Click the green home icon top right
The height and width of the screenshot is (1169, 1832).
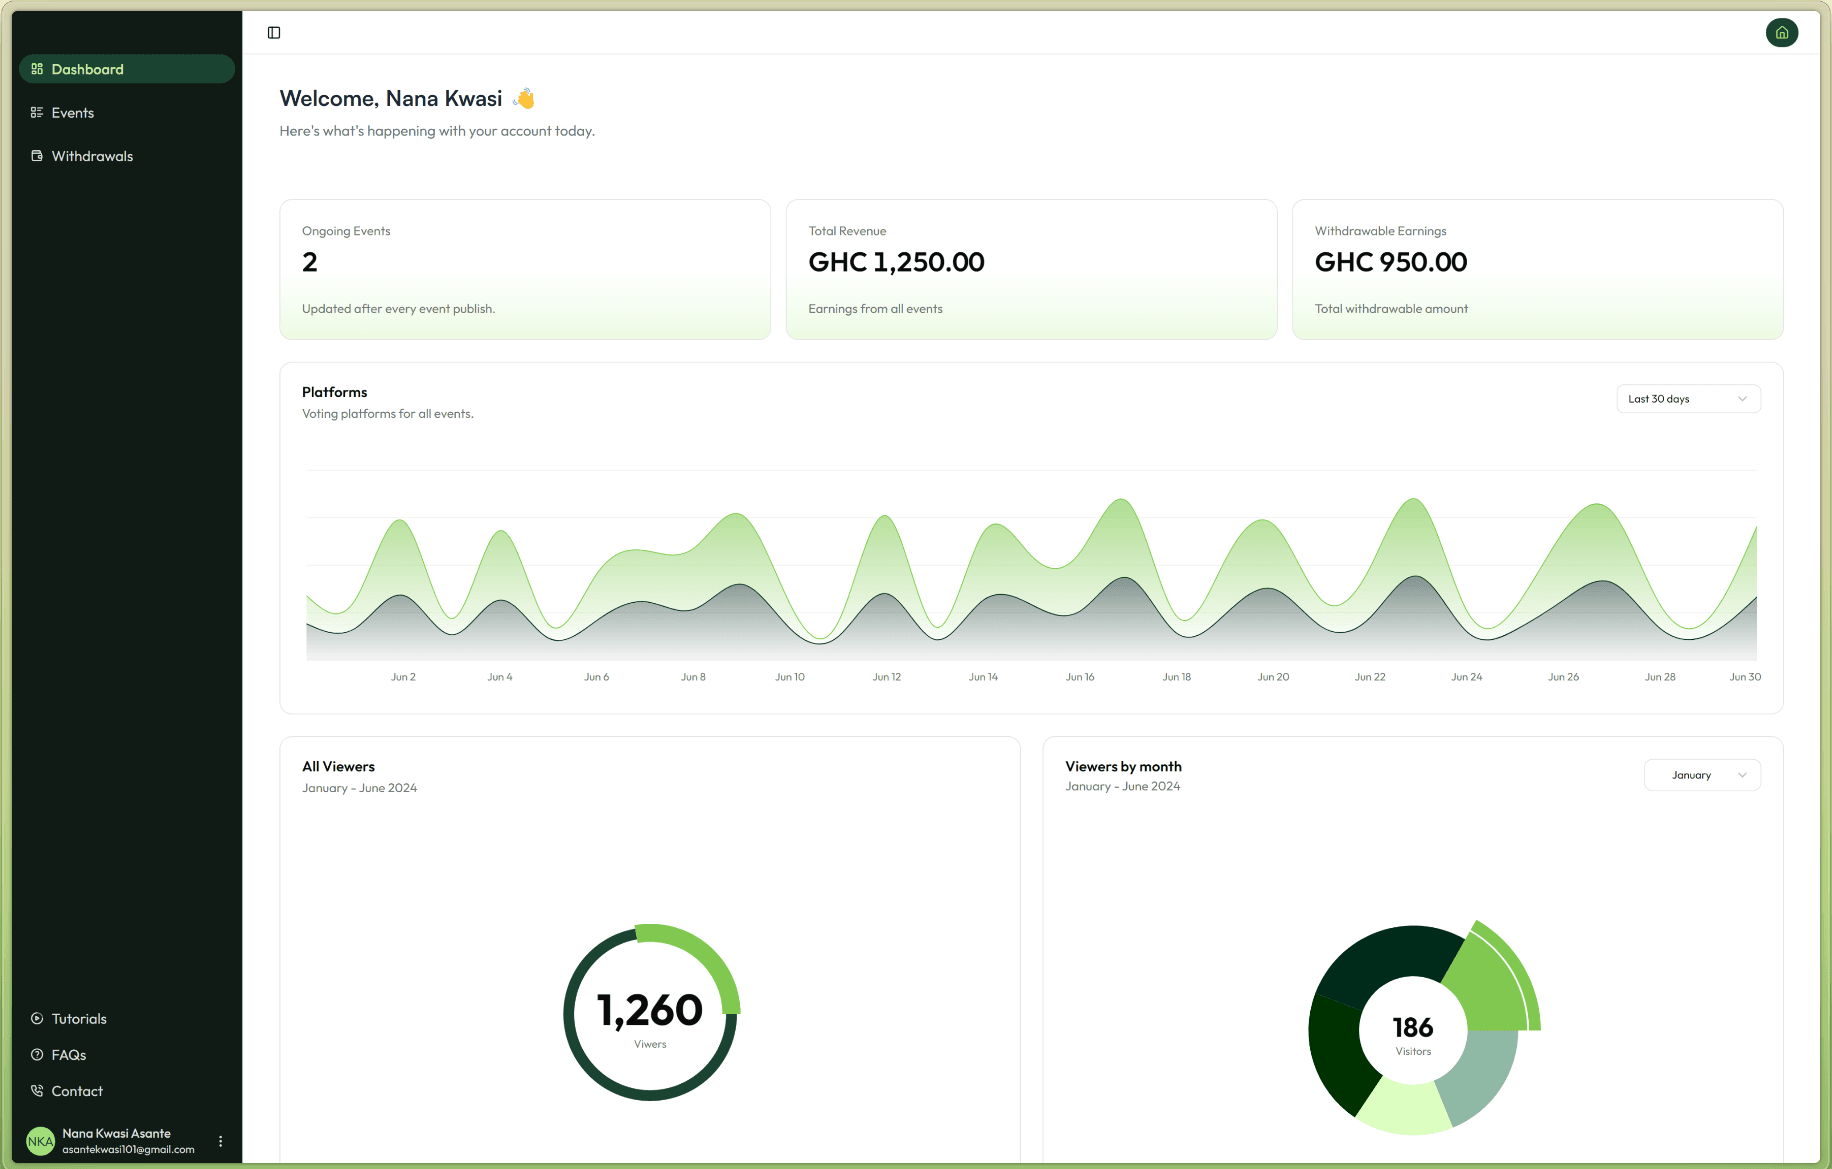(1783, 32)
